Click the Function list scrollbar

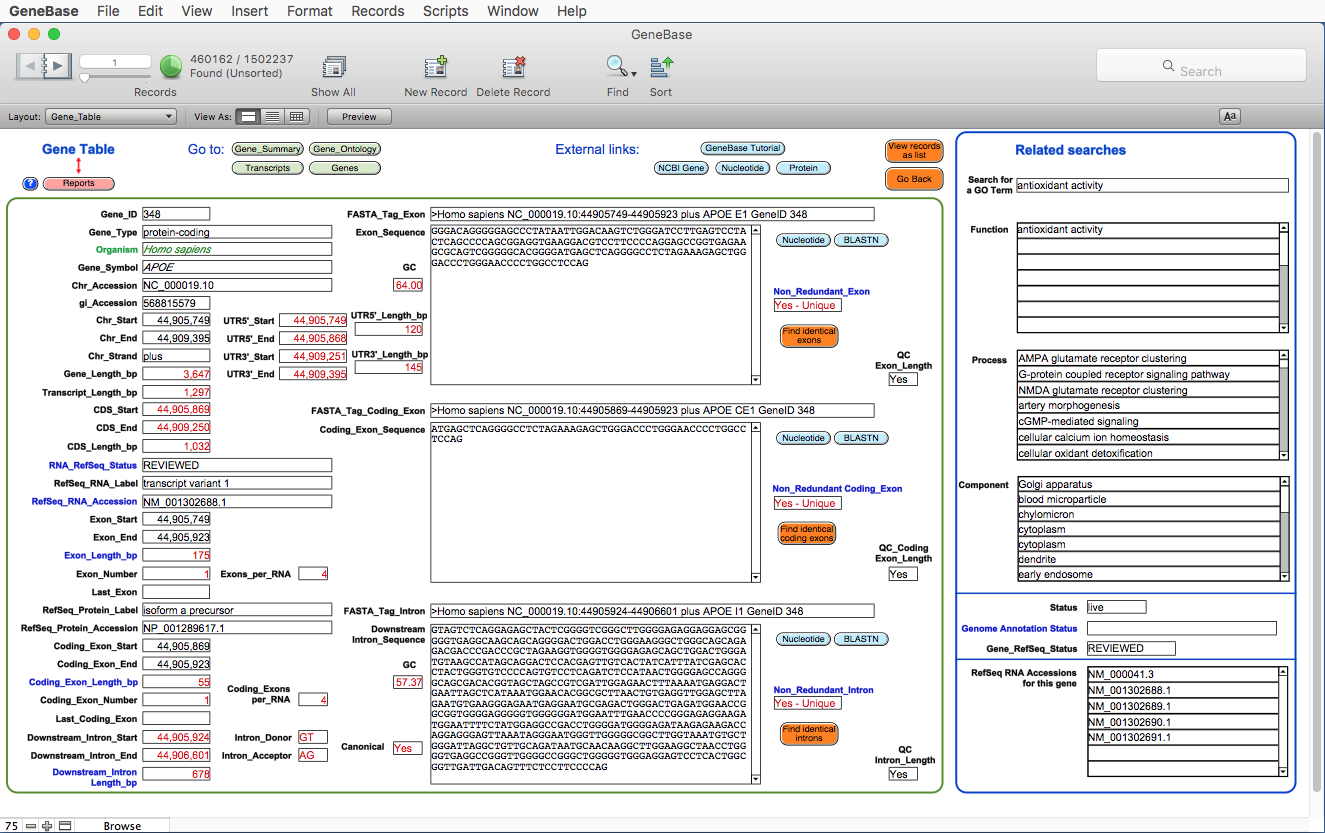tap(1284, 278)
